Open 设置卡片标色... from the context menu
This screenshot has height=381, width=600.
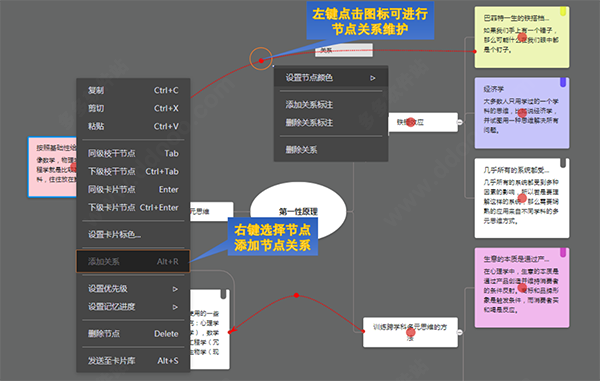point(133,234)
